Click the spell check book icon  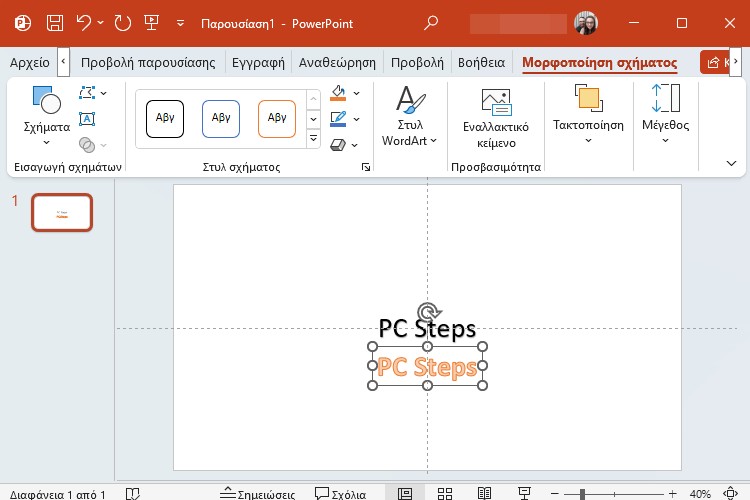point(132,493)
